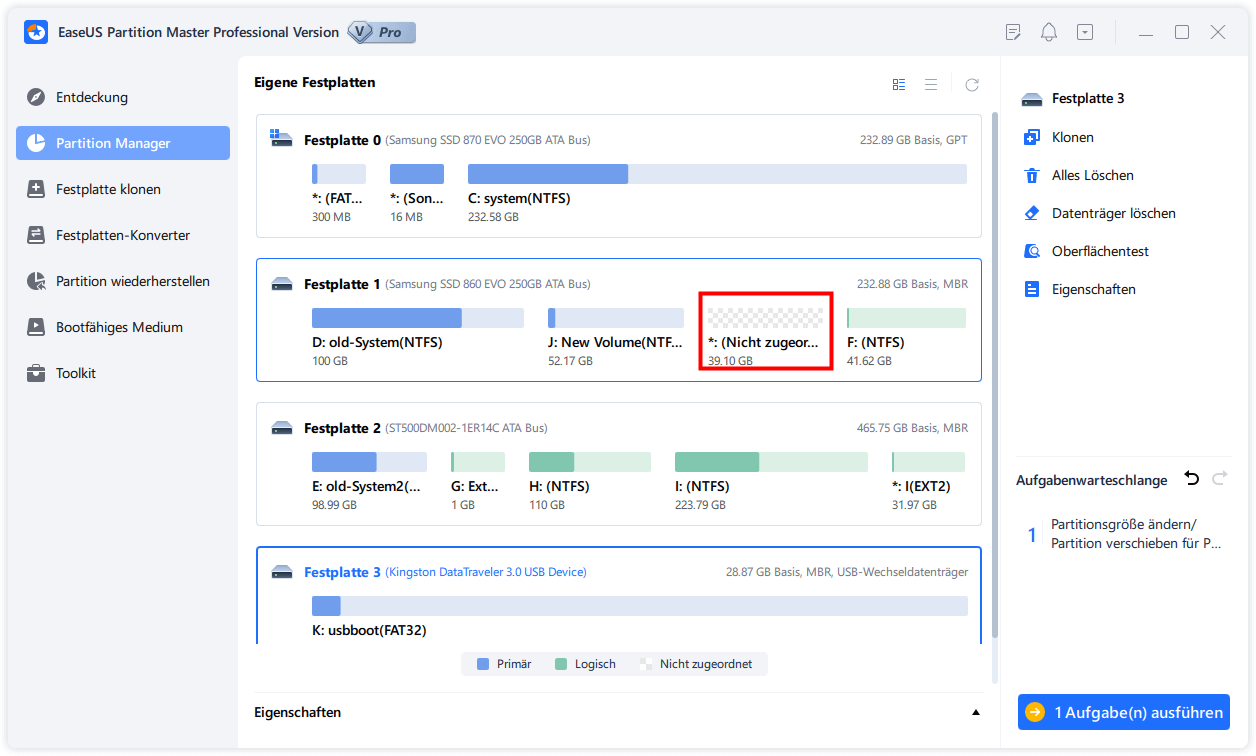Click the disk list vertical scrollbar
Viewport: 1256px width, 756px height.
994,377
